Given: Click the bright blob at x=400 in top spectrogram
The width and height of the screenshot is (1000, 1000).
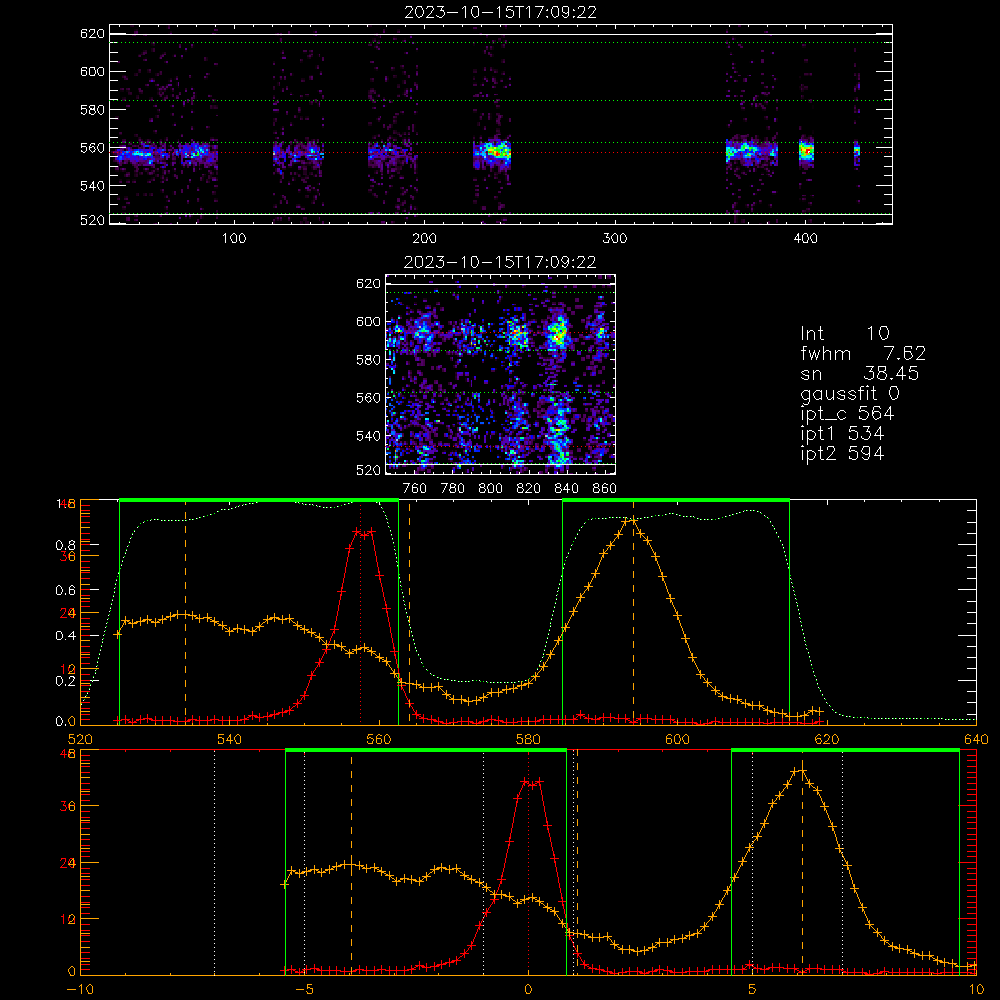Looking at the screenshot, I should [806, 151].
